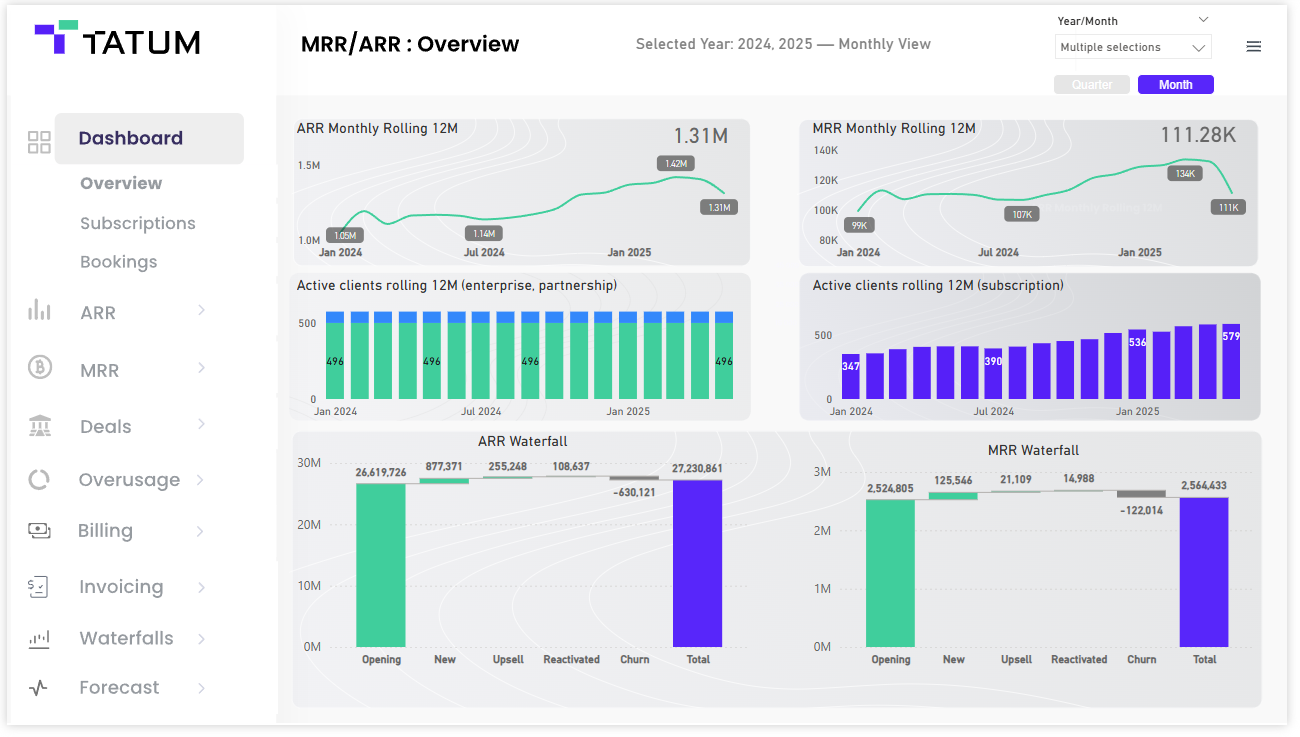Open the Subscriptions page
Image resolution: width=1300 pixels, height=737 pixels.
137,223
